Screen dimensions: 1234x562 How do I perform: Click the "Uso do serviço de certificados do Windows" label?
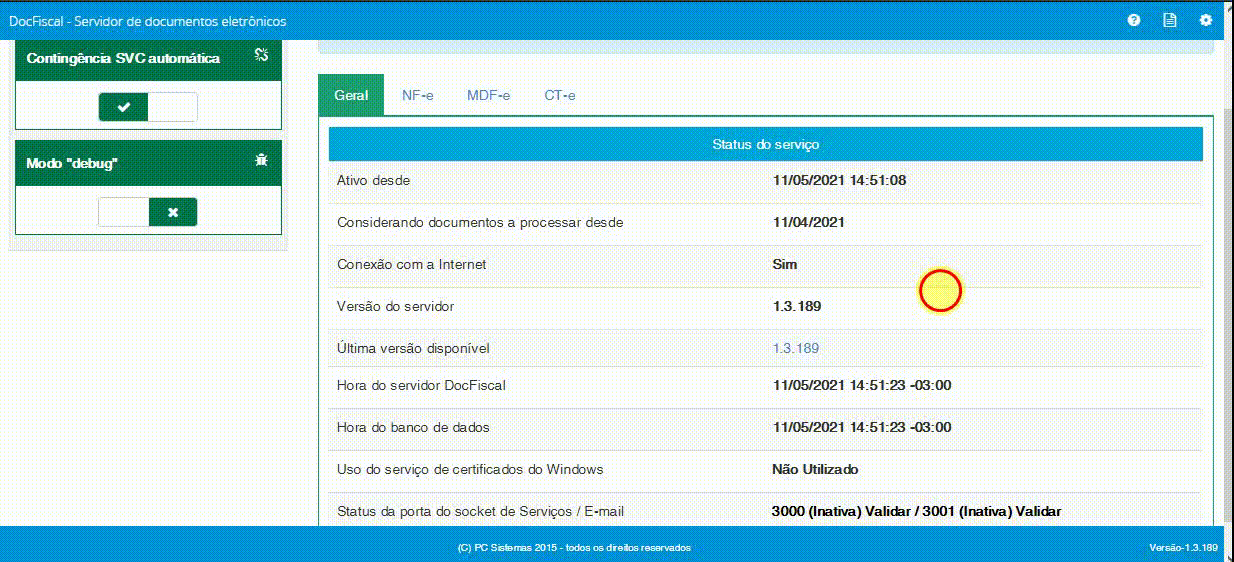coord(470,469)
